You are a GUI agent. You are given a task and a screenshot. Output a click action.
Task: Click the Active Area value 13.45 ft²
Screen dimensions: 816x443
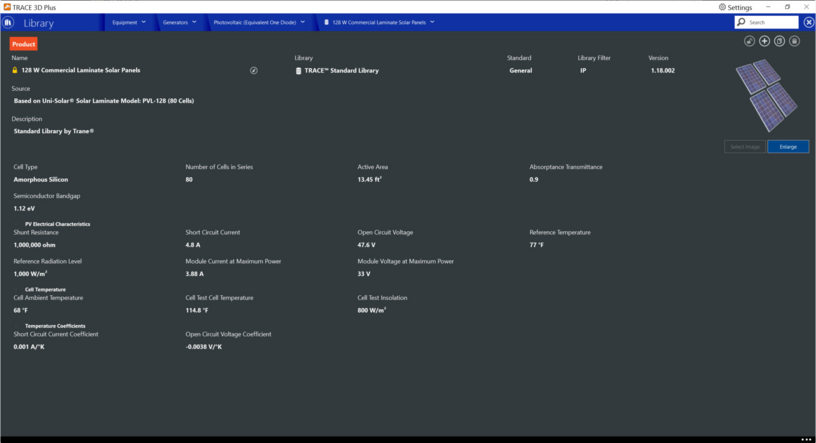[x=369, y=180]
